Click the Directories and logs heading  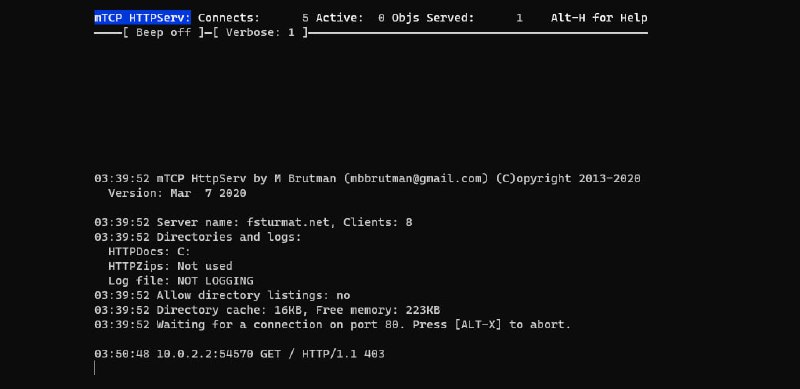tap(229, 237)
